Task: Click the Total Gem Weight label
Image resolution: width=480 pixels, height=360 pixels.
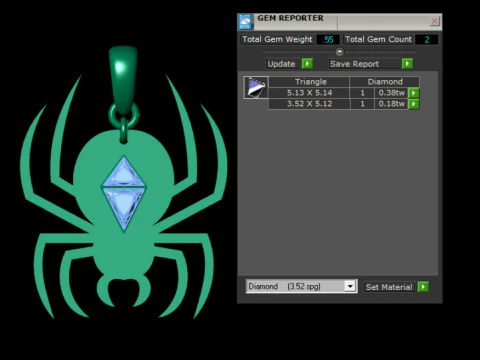Action: (x=277, y=39)
